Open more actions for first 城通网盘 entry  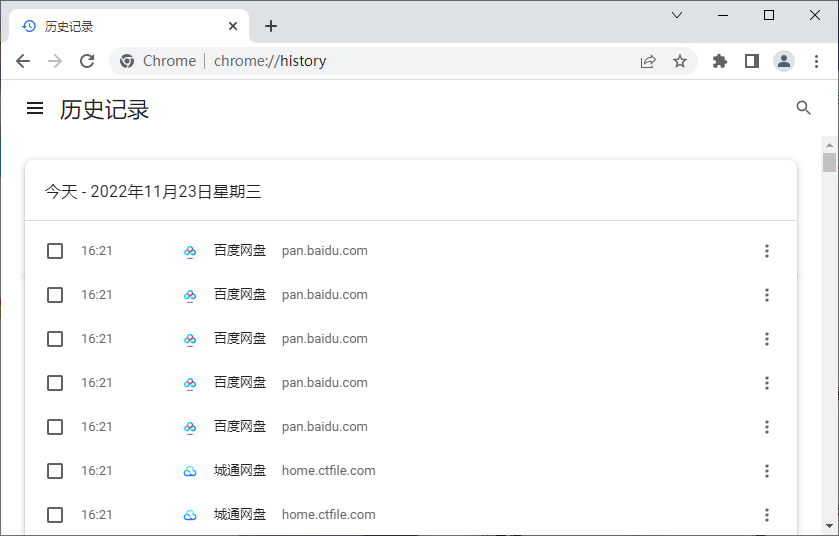767,471
